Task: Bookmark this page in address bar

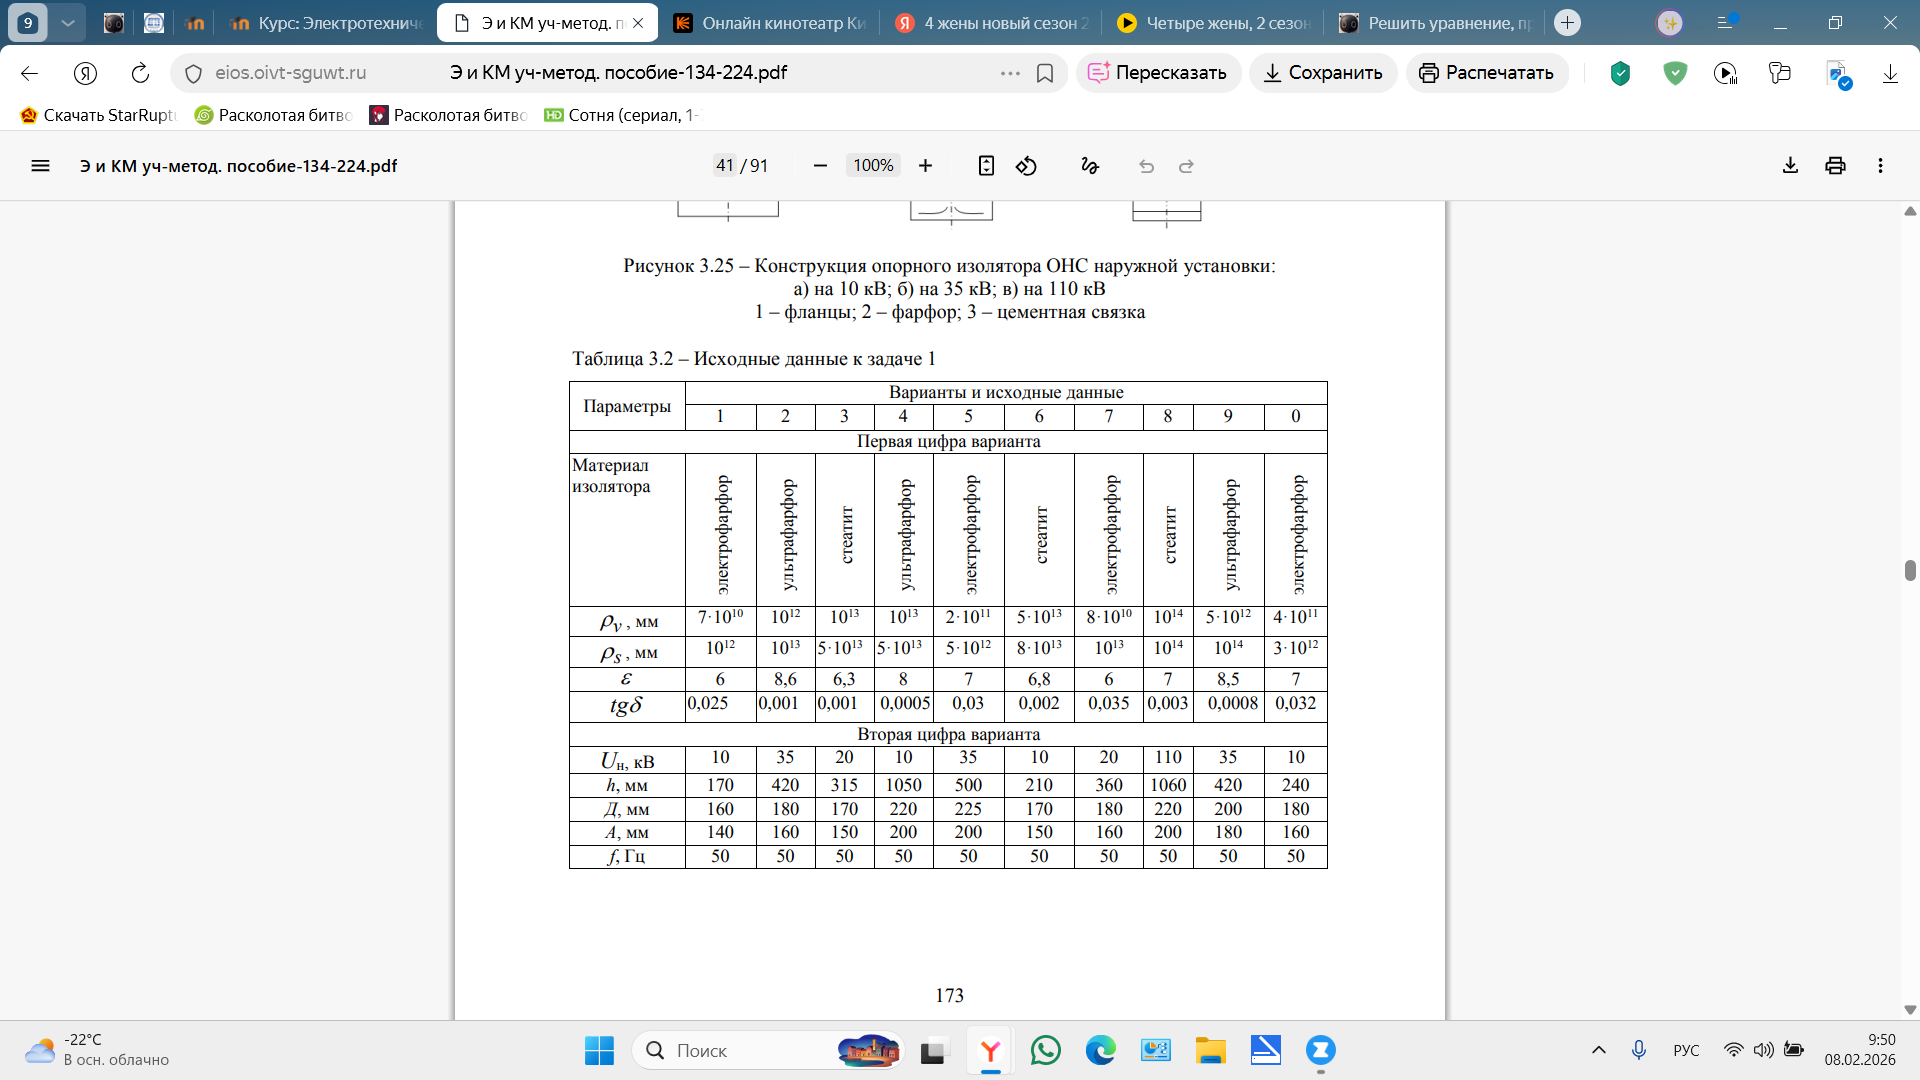Action: (1045, 73)
